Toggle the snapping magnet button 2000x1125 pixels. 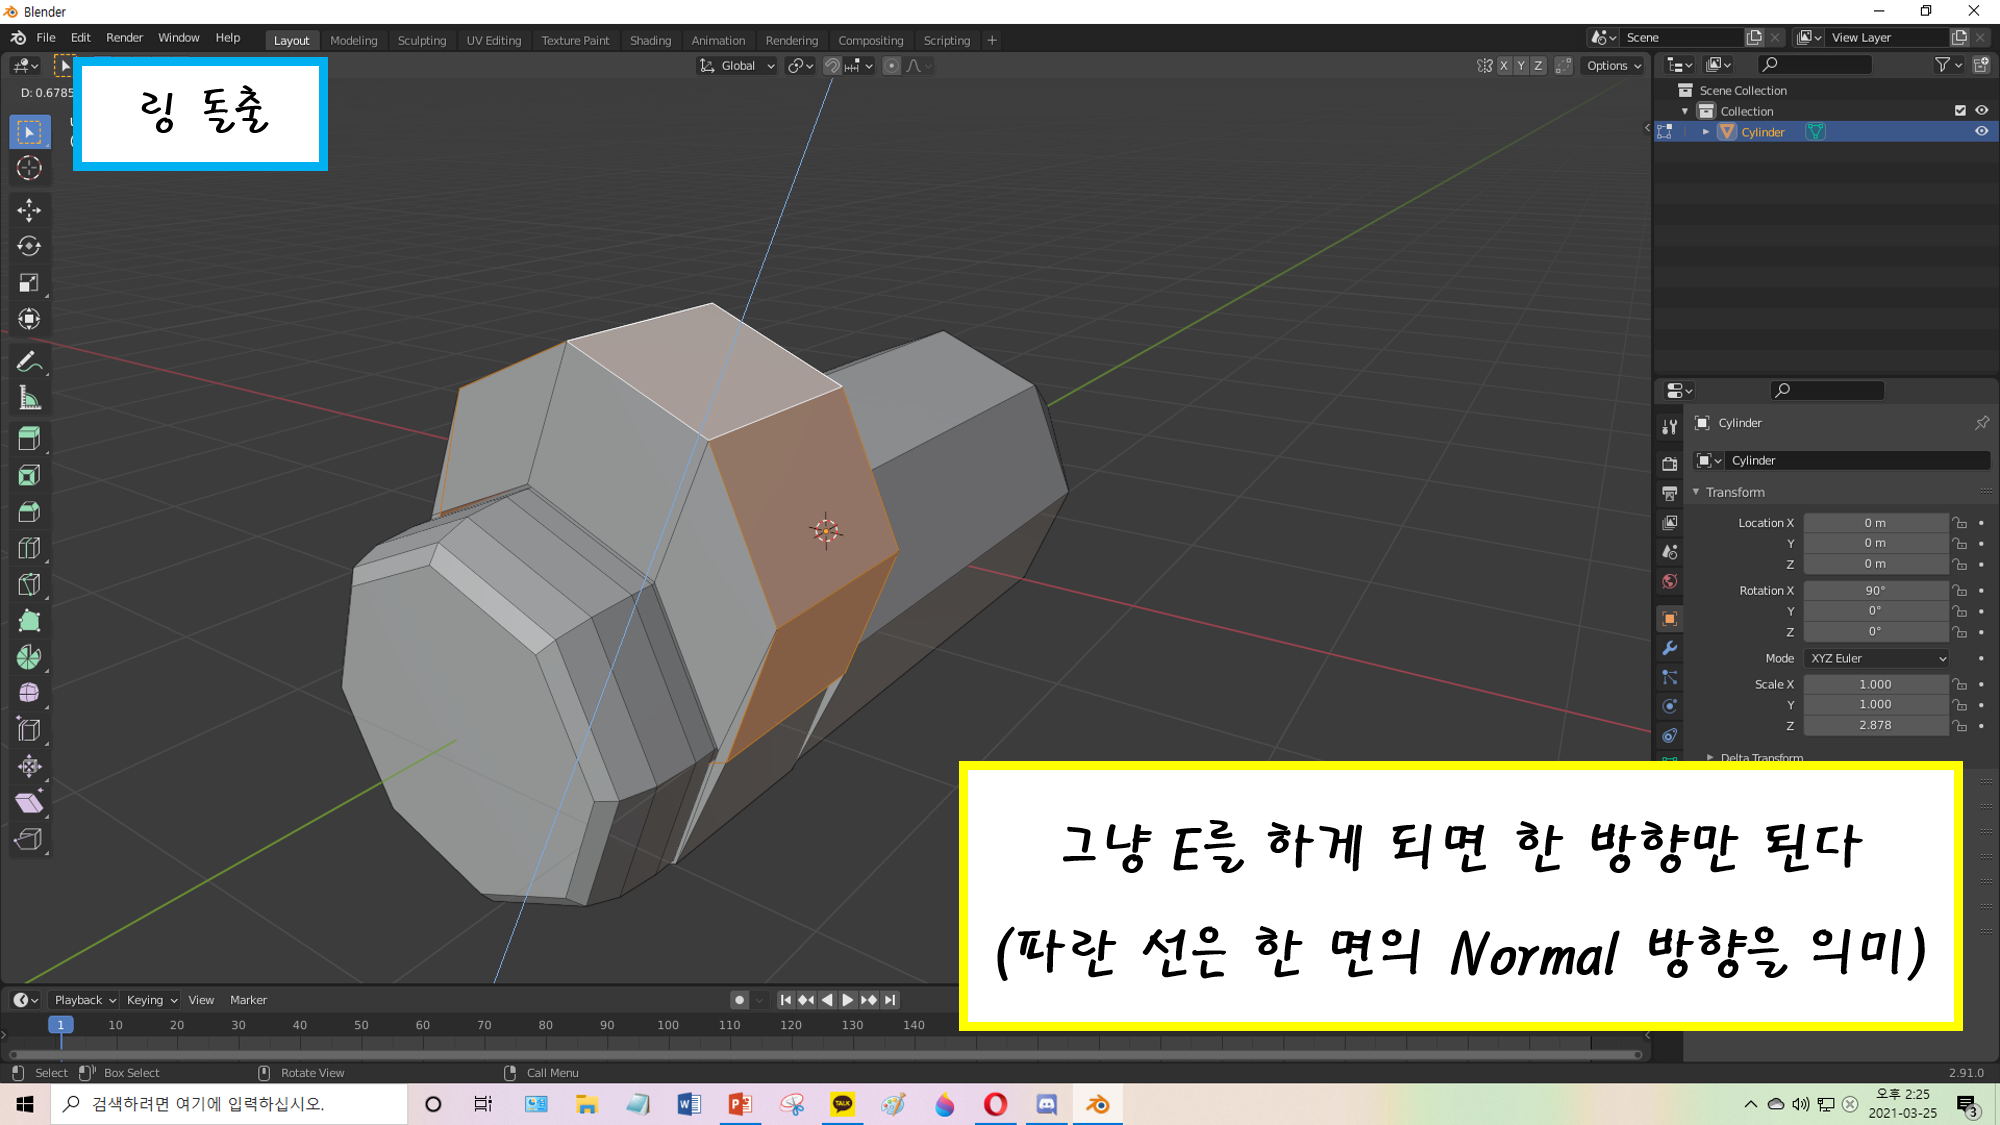(x=832, y=66)
